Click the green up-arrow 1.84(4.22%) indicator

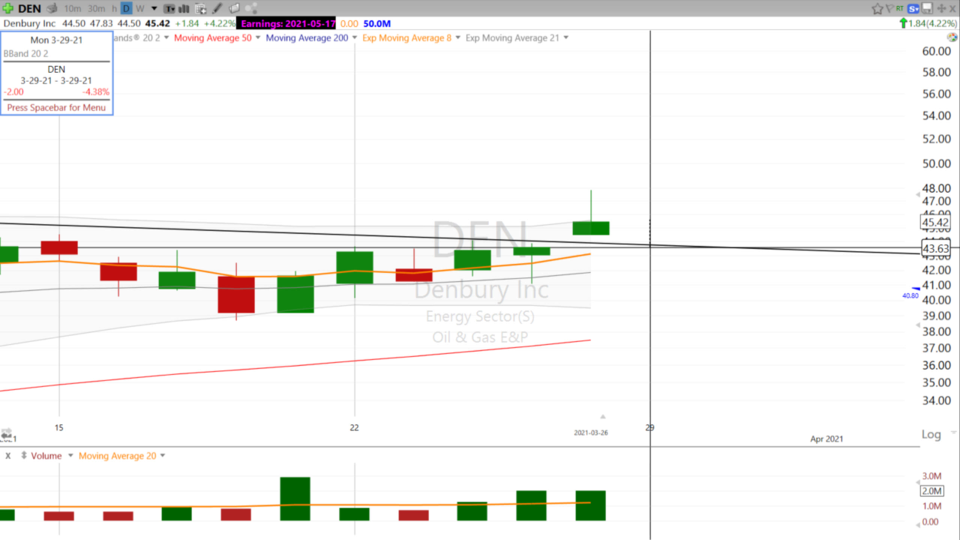point(928,23)
